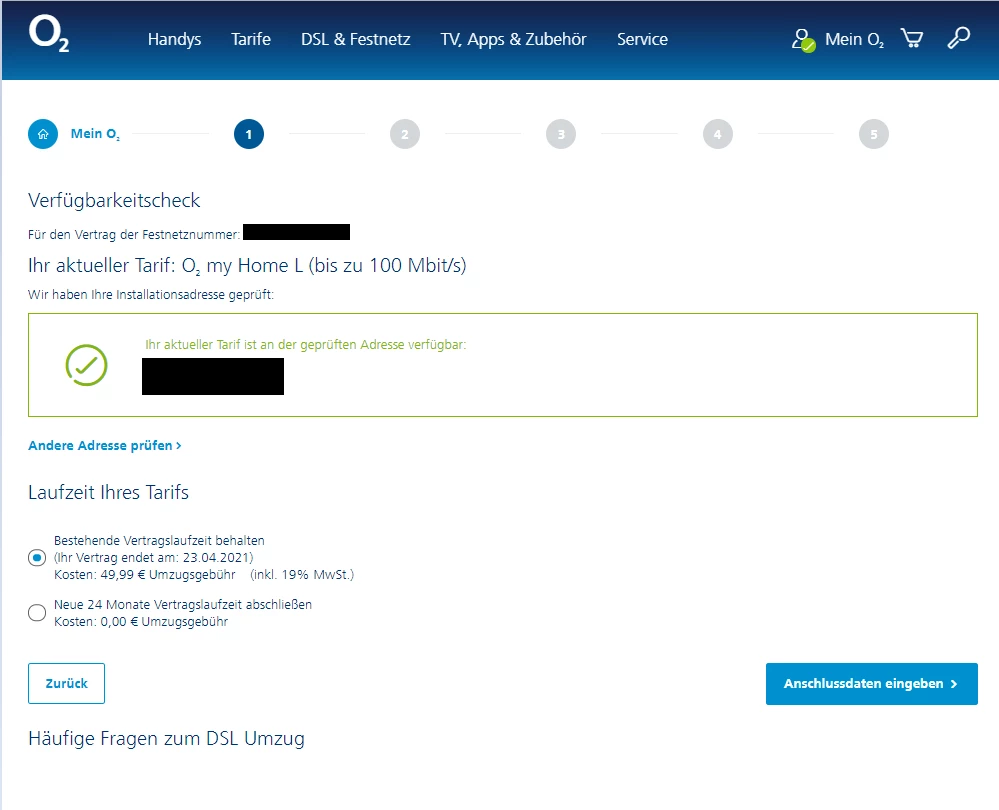
Task: Open Mein O2 account menu
Action: (854, 40)
